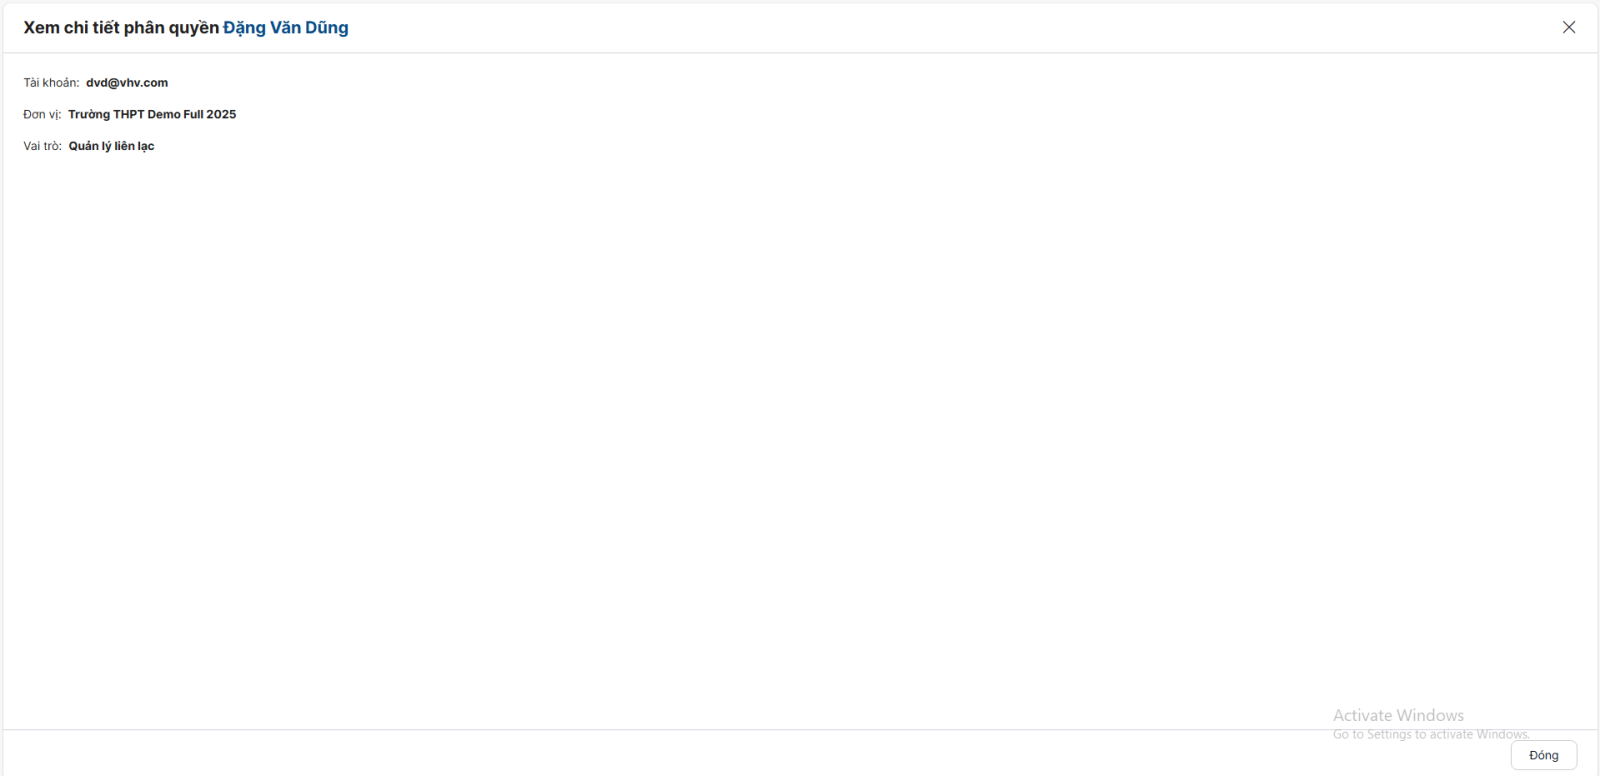Click '2025' in the unit name

point(221,115)
